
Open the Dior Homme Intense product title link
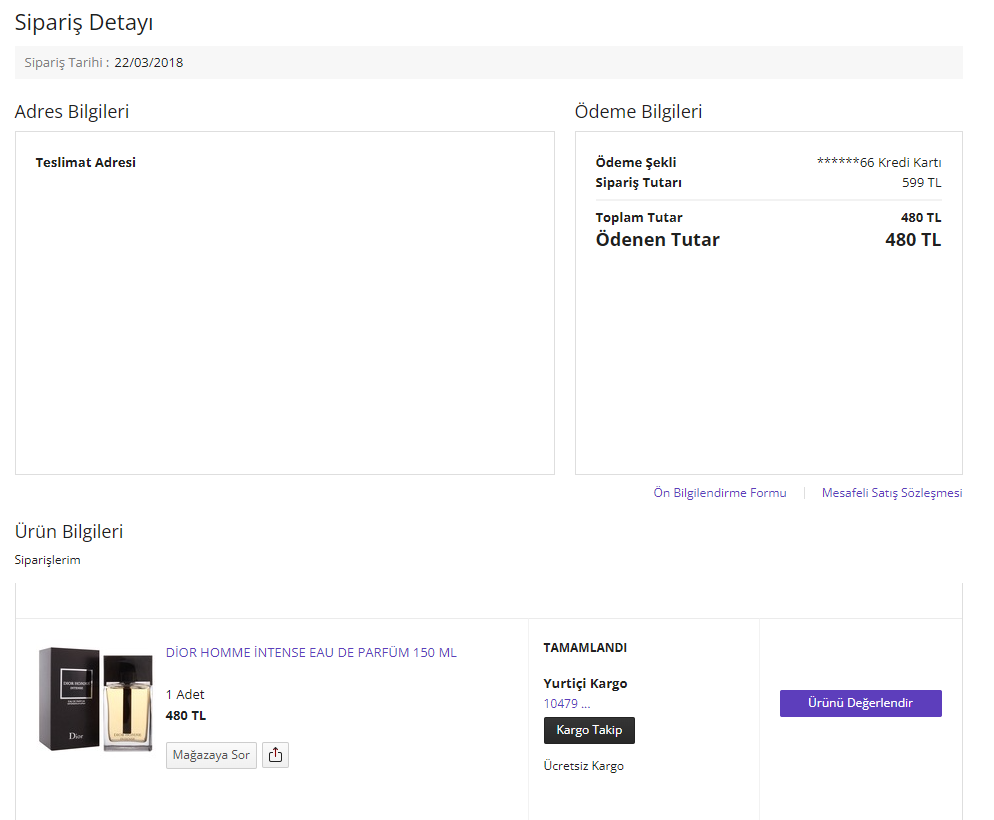coord(311,652)
